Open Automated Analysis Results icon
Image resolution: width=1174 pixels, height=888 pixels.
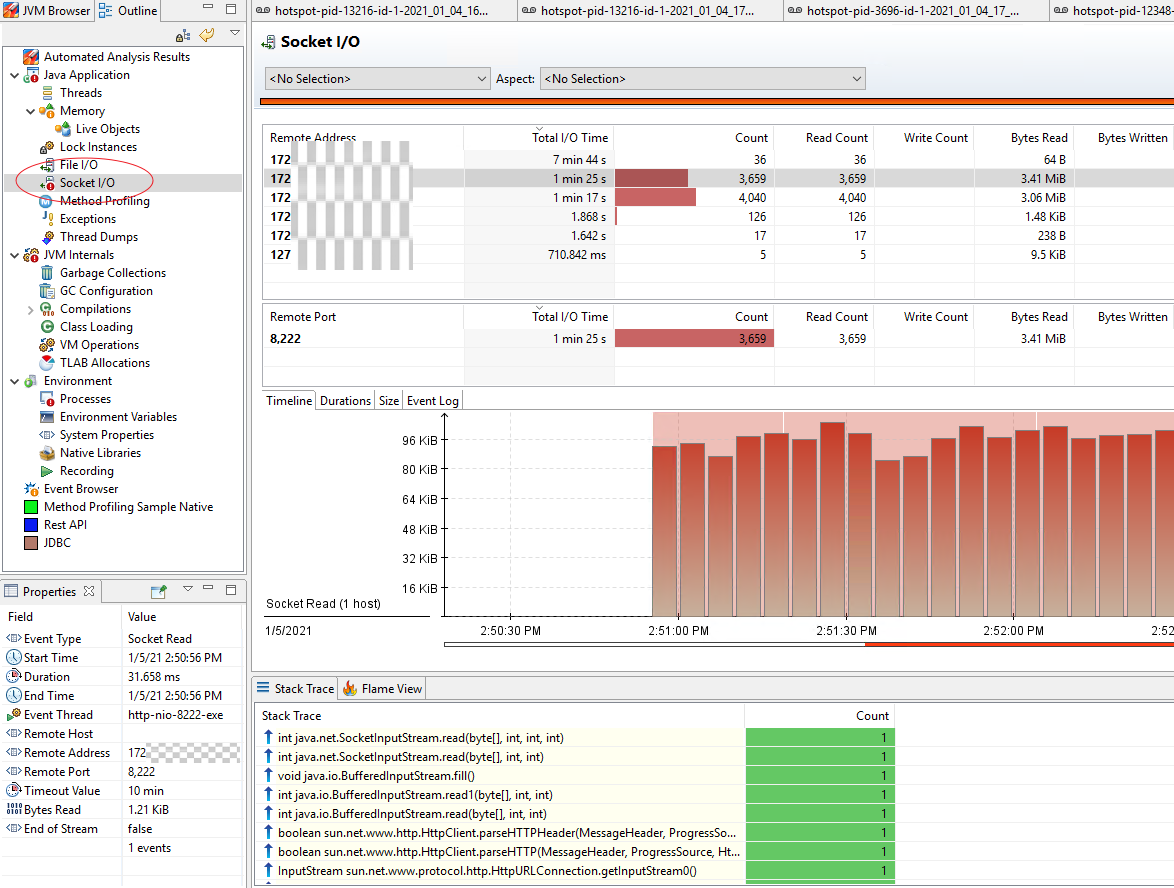(31, 57)
